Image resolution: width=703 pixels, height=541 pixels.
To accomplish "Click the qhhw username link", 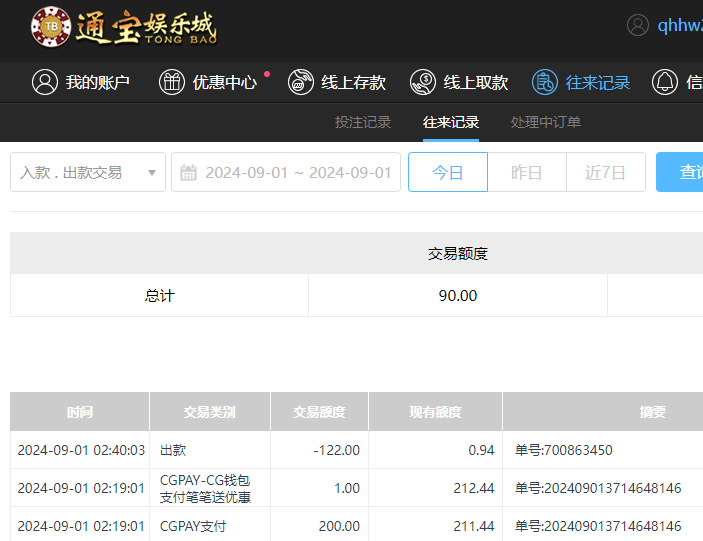I will [x=680, y=26].
